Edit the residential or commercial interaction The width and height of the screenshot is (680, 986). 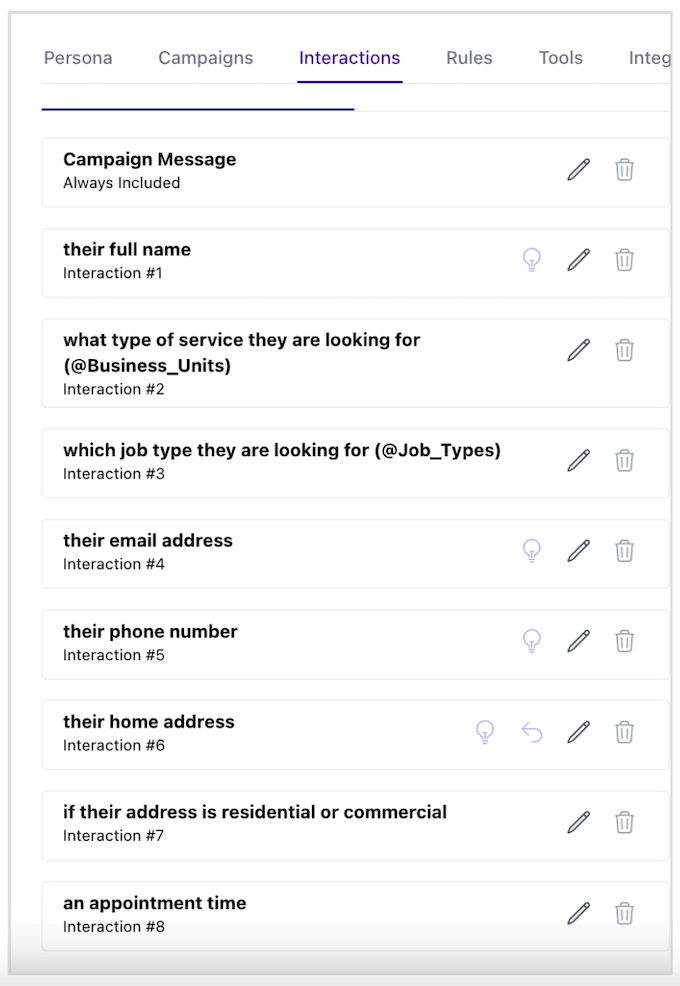[x=578, y=822]
